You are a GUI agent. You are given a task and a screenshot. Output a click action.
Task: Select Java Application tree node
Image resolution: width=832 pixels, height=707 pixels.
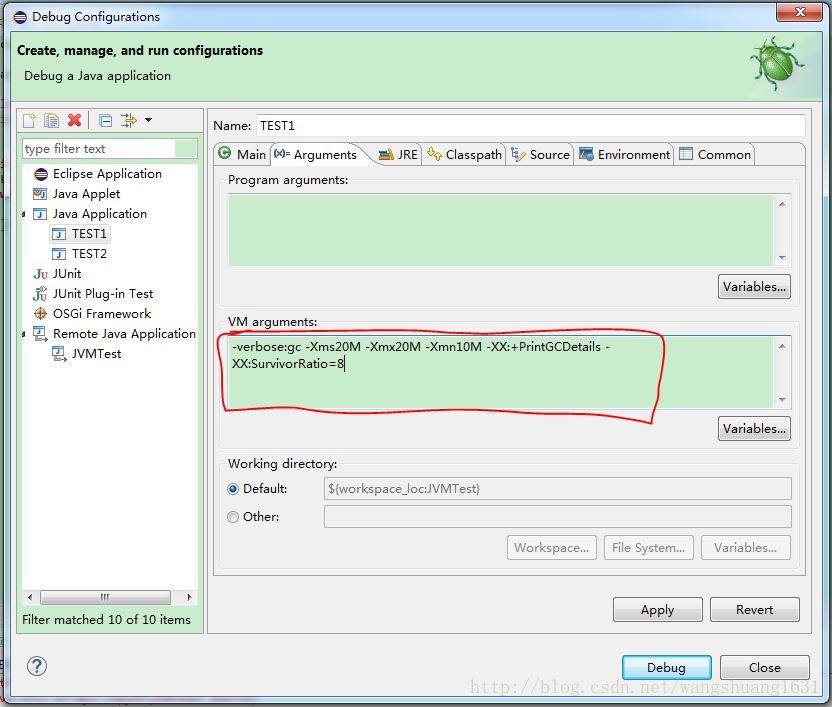pyautogui.click(x=100, y=214)
